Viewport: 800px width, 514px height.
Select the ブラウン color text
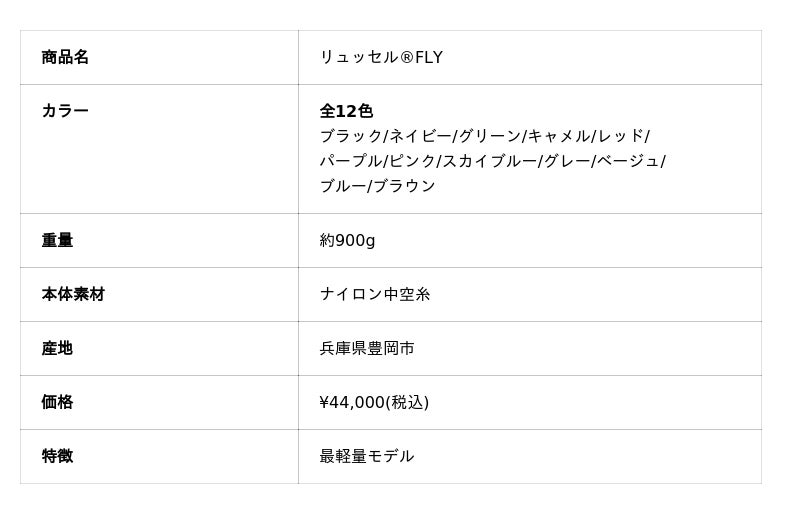(x=404, y=186)
